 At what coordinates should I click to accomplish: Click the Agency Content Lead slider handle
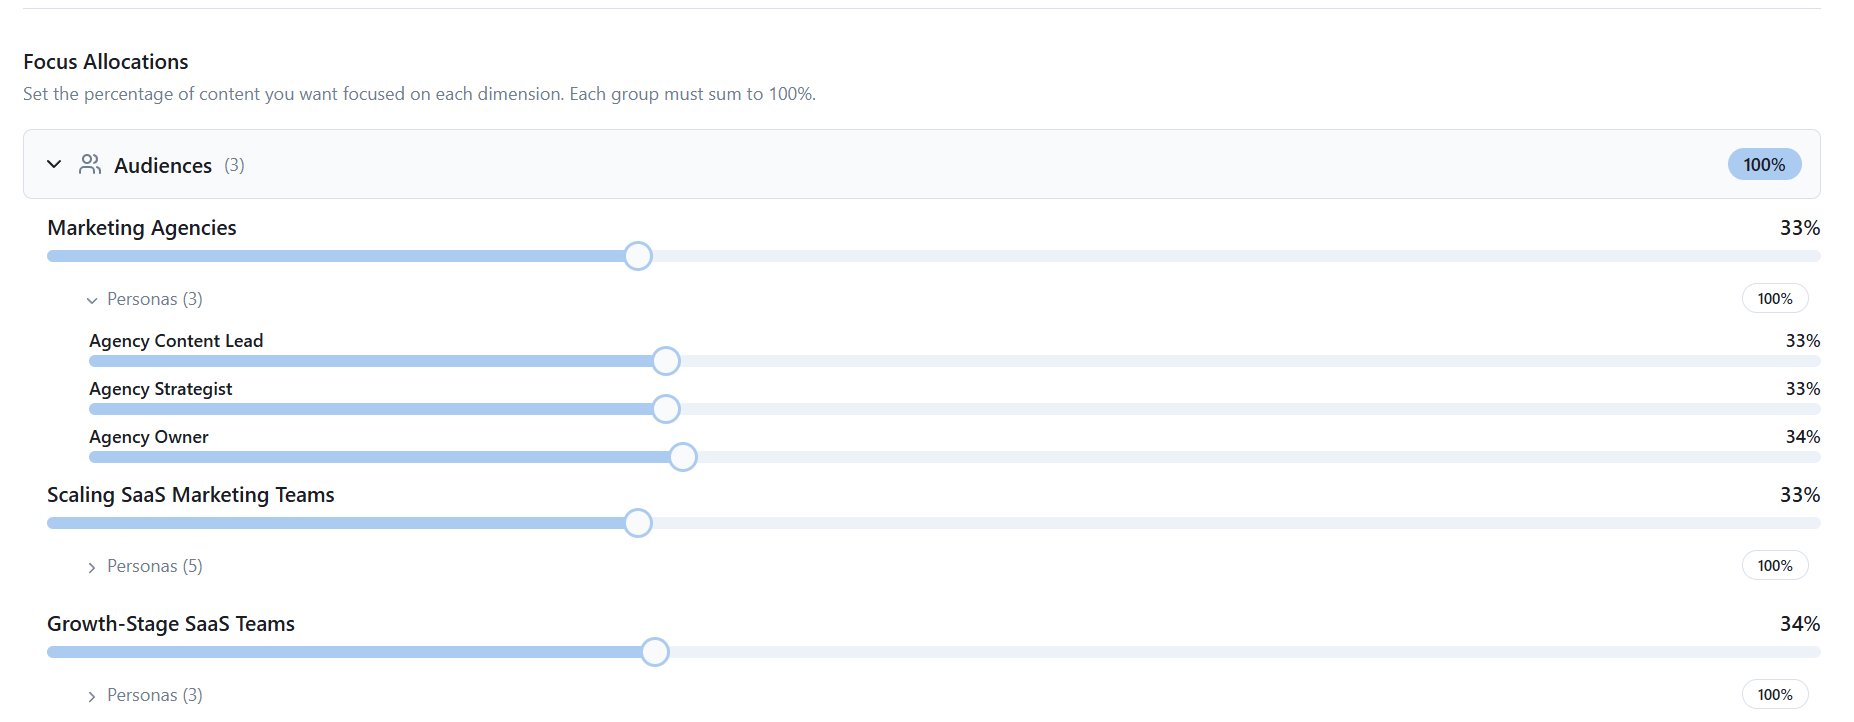(x=666, y=361)
